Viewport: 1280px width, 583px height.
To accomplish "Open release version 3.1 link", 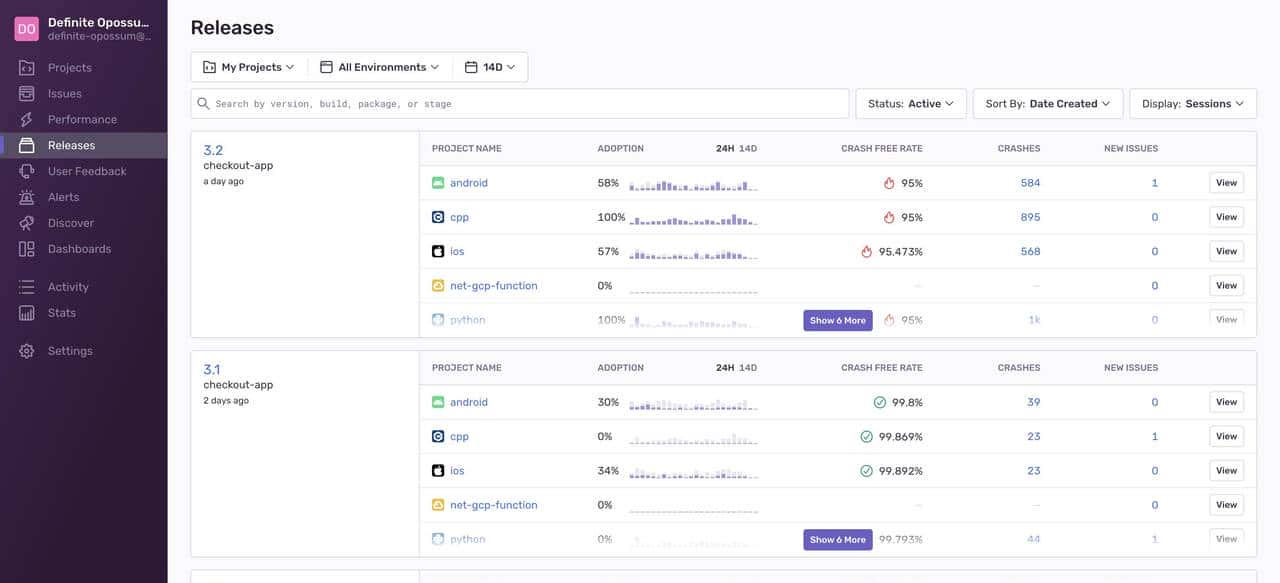I will (x=212, y=370).
